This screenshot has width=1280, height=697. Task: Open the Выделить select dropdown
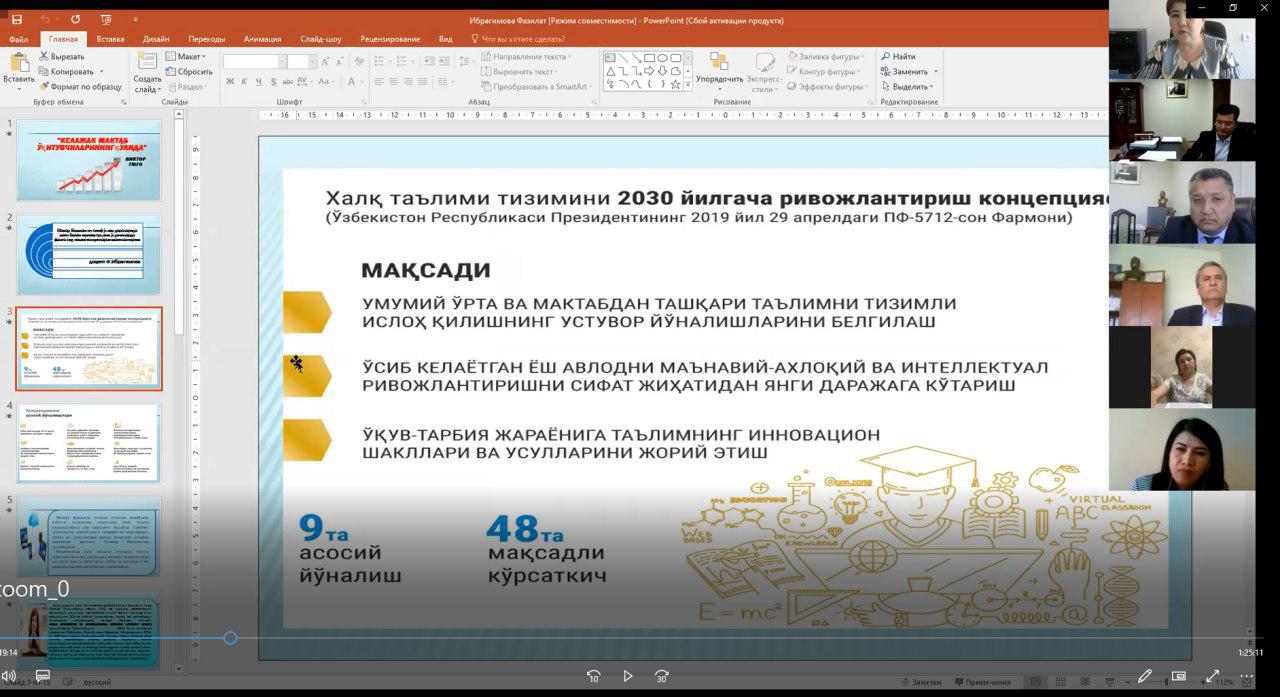tap(910, 87)
